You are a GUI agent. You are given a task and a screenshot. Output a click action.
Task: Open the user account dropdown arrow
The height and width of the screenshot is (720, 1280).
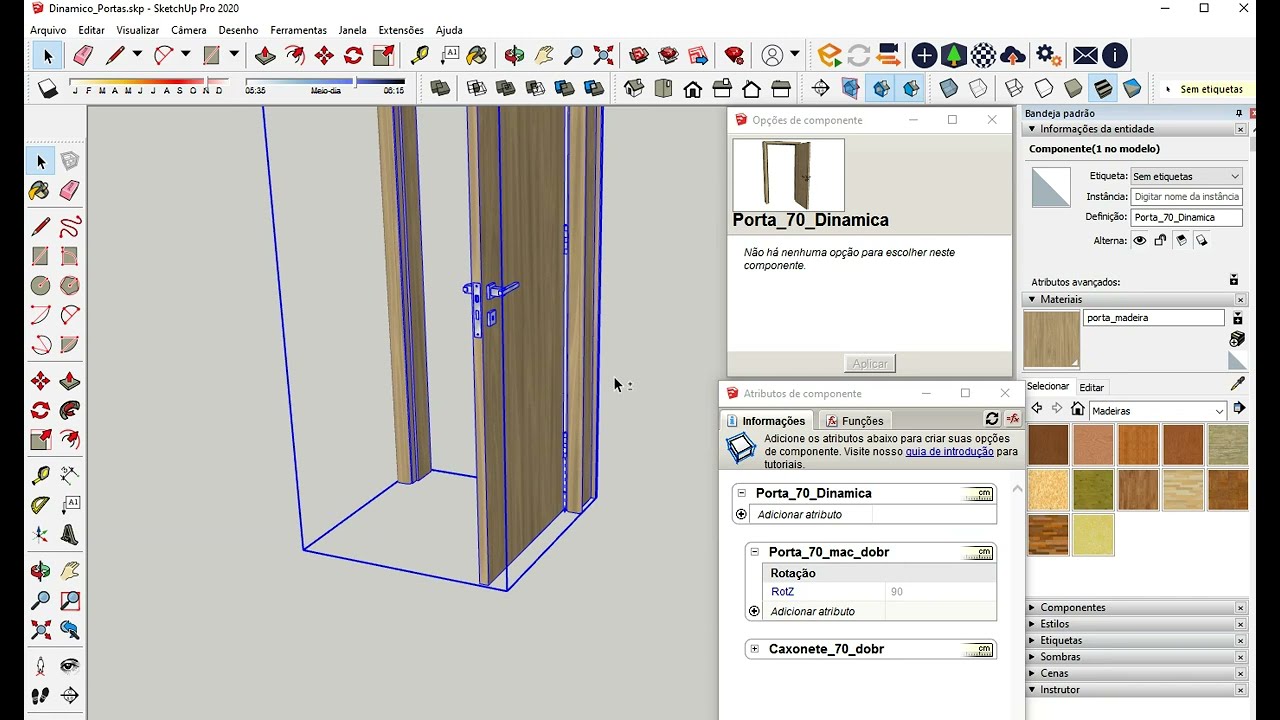coord(795,54)
